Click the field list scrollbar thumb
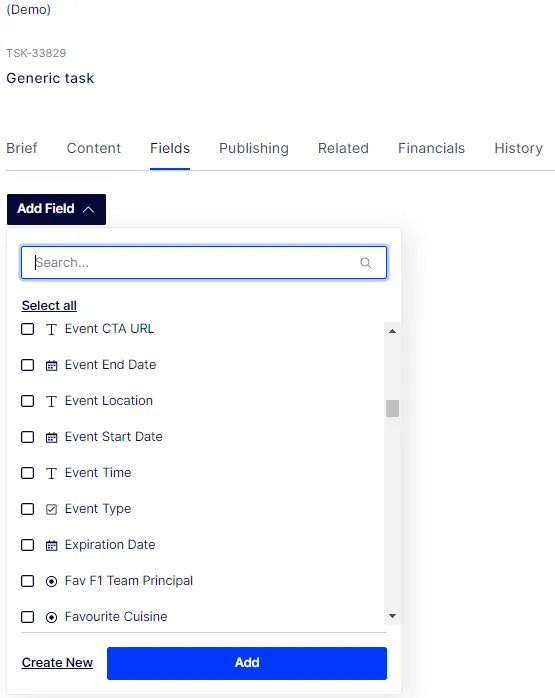 (393, 408)
